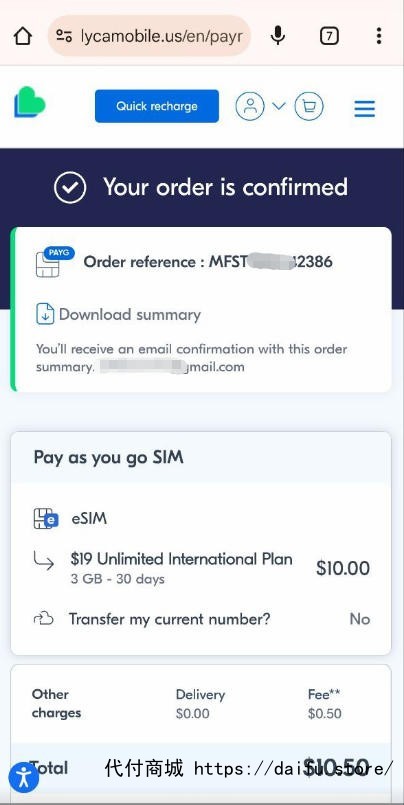Click the $19 Unlimited International Plan text
This screenshot has height=805, width=404.
pos(182,559)
